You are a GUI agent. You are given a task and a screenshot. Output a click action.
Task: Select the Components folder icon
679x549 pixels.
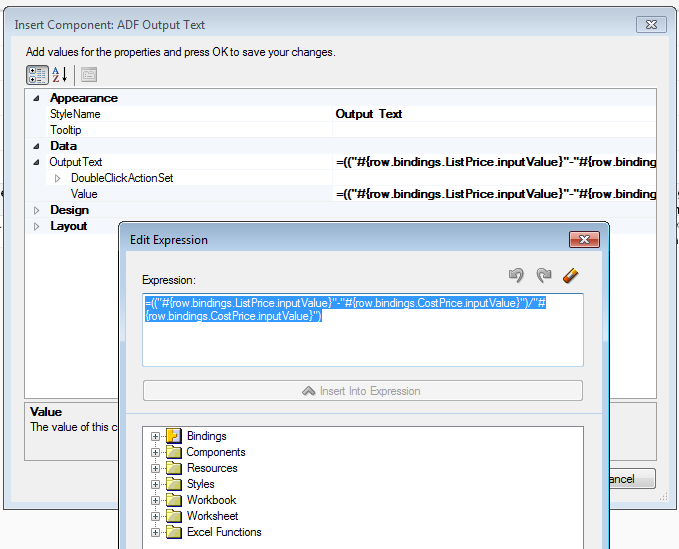(174, 452)
